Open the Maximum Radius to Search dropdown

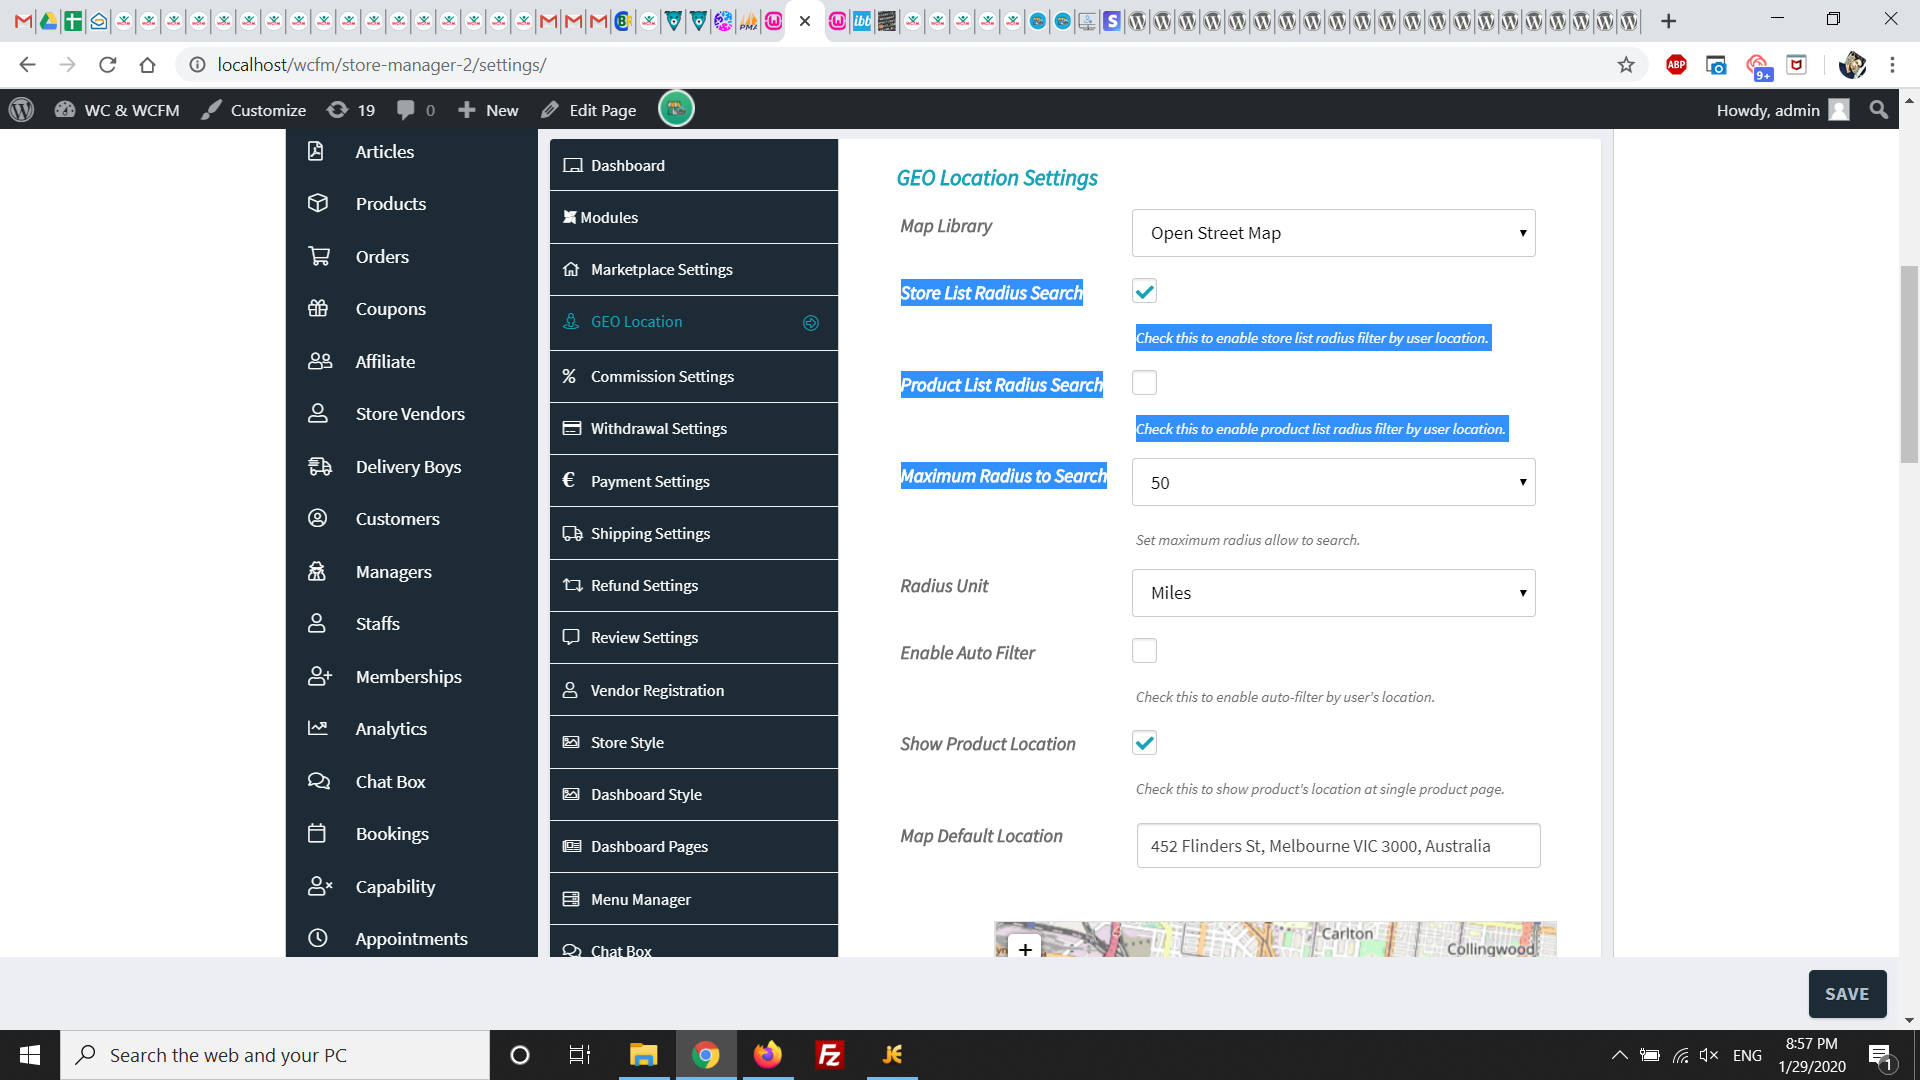(x=1334, y=482)
